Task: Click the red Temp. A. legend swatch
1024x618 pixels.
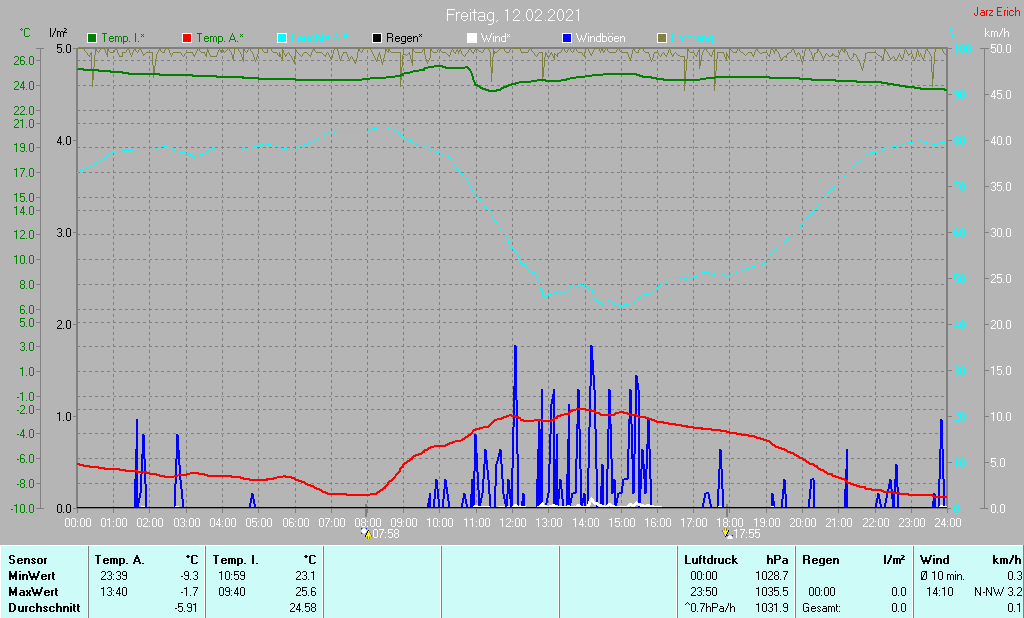Action: click(187, 39)
